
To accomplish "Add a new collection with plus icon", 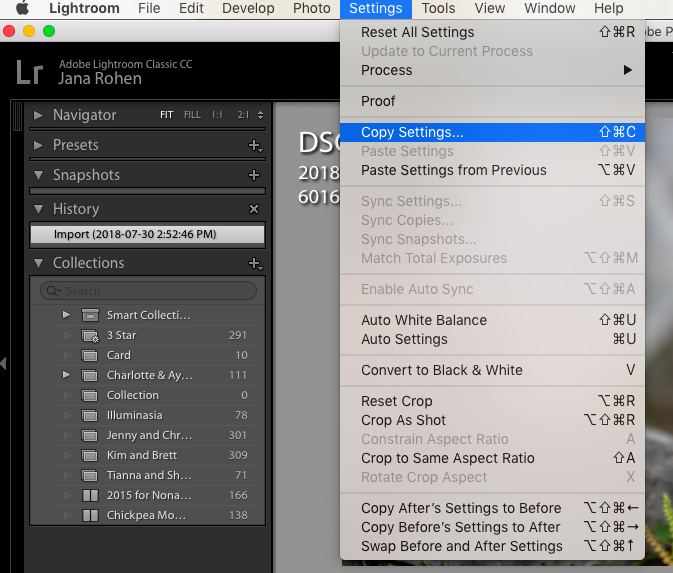I will point(254,263).
